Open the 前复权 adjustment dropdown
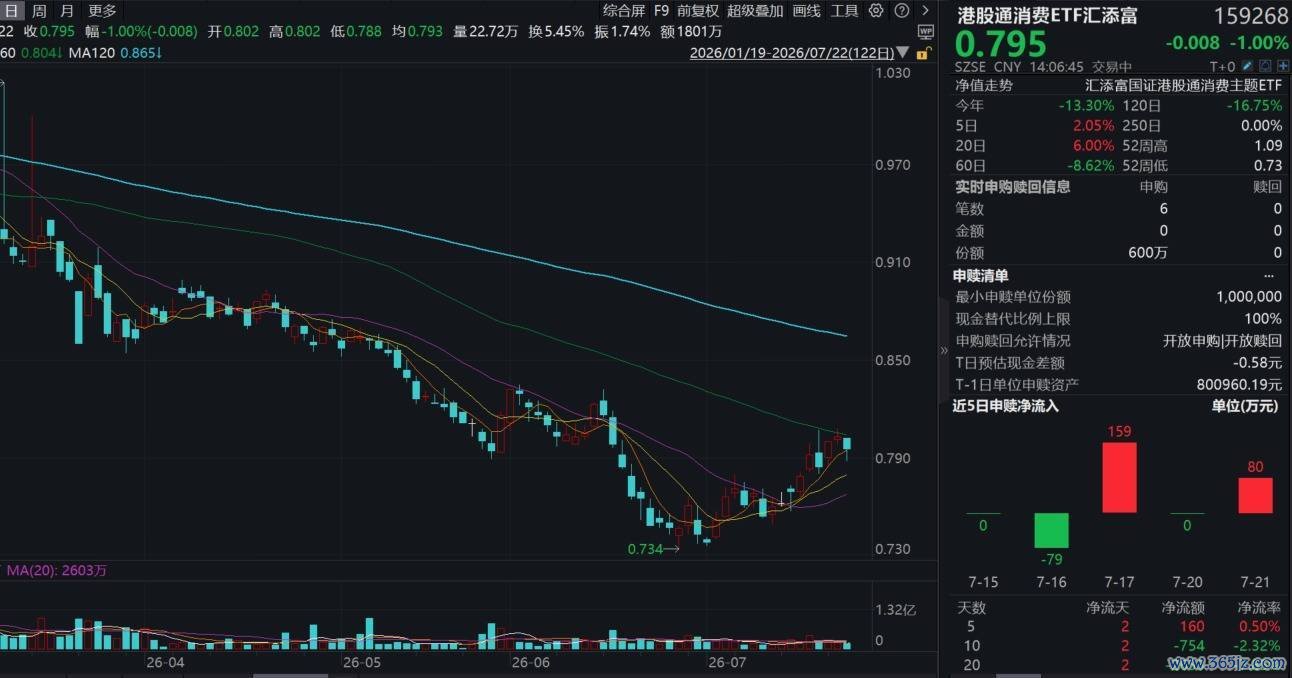This screenshot has height=678, width=1292. [x=697, y=11]
